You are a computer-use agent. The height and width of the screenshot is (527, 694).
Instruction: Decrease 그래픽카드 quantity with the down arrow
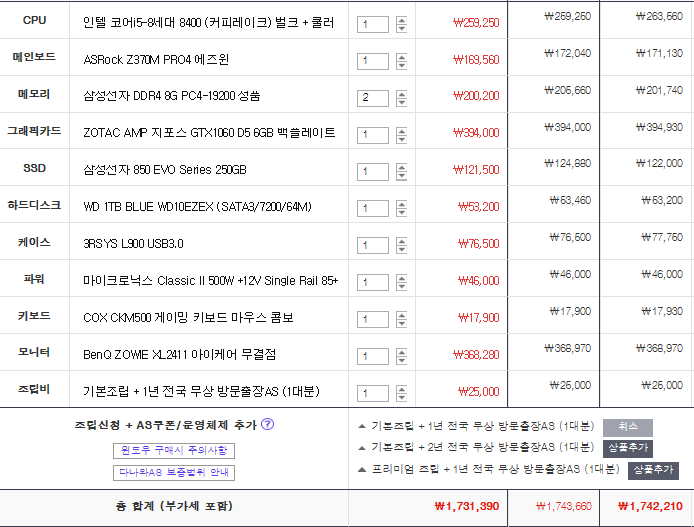(401, 139)
